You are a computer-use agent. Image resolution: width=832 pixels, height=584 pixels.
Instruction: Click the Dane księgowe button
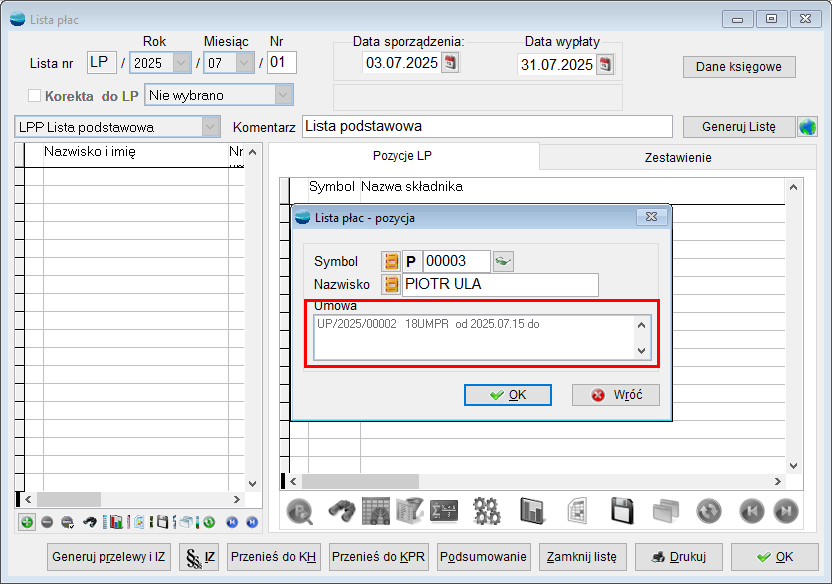[x=739, y=67]
